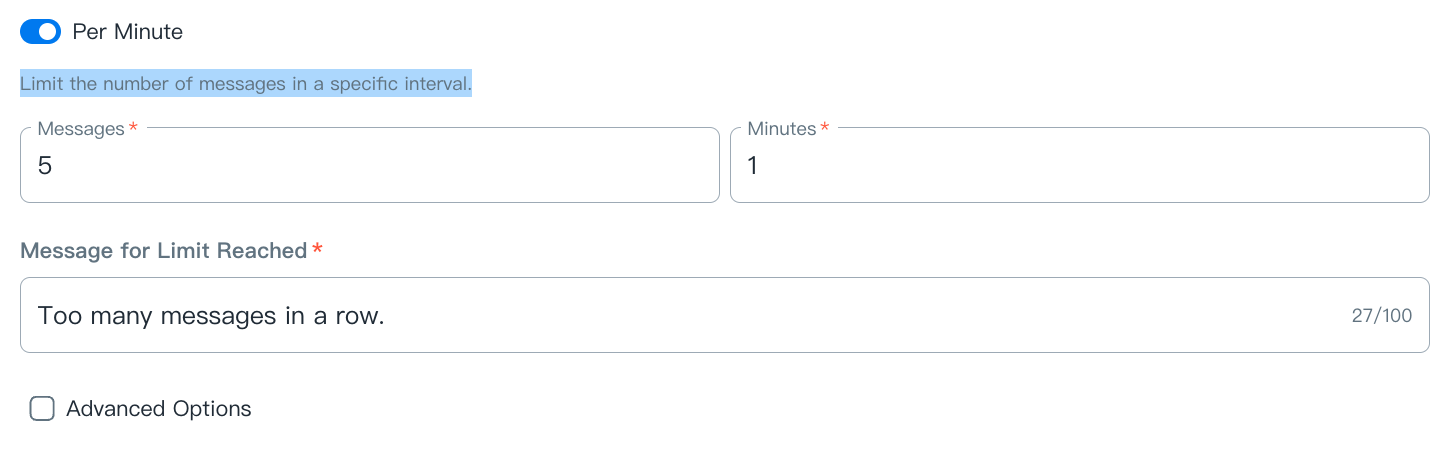Click the red asterisk beside Messages
The image size is (1451, 456).
133,129
